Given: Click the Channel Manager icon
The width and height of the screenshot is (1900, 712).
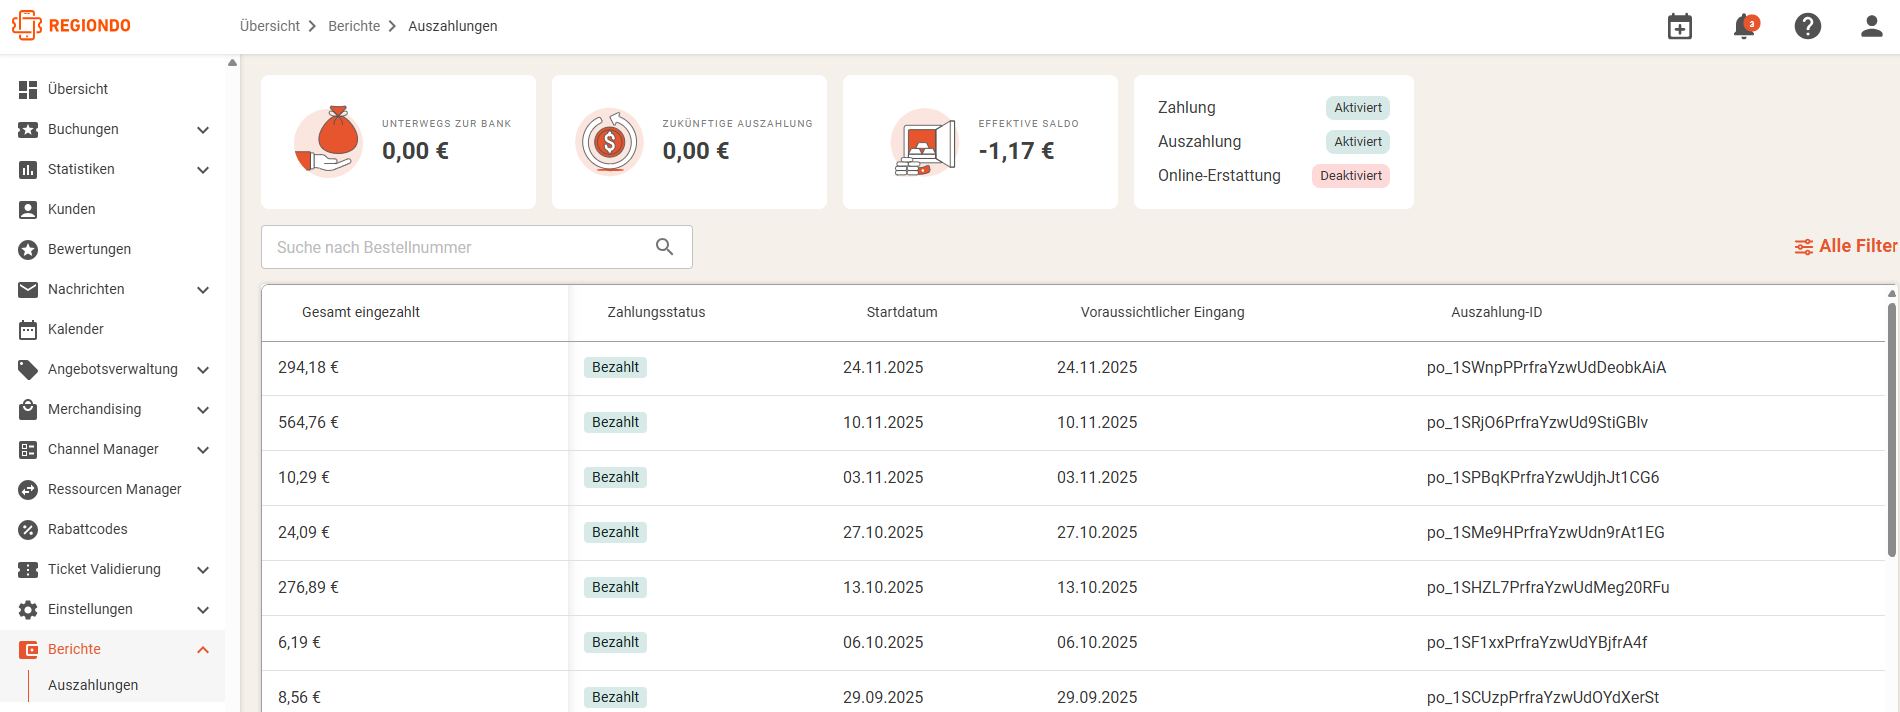Looking at the screenshot, I should tap(28, 449).
